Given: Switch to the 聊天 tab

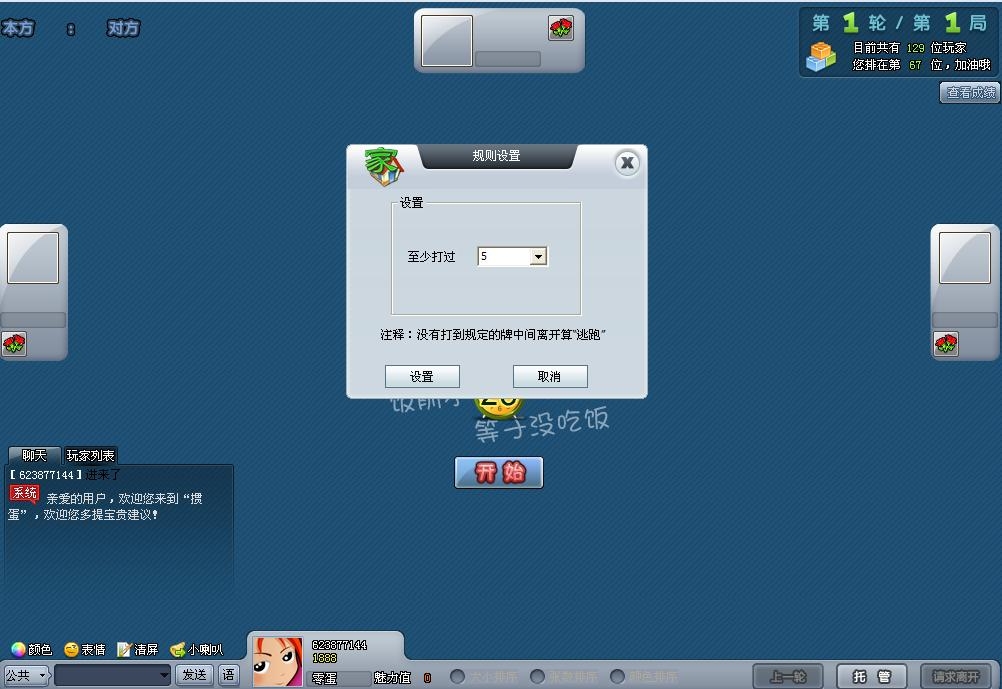Looking at the screenshot, I should click(x=34, y=456).
